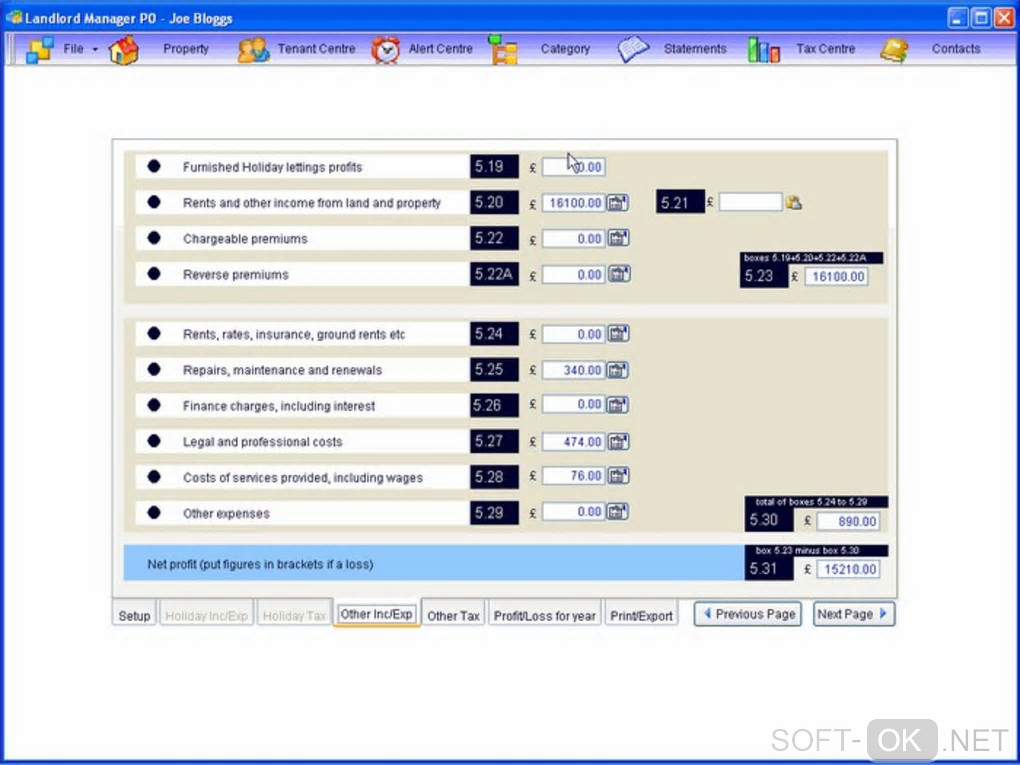Click the 474.00 legal costs field
1020x765 pixels.
pyautogui.click(x=574, y=442)
